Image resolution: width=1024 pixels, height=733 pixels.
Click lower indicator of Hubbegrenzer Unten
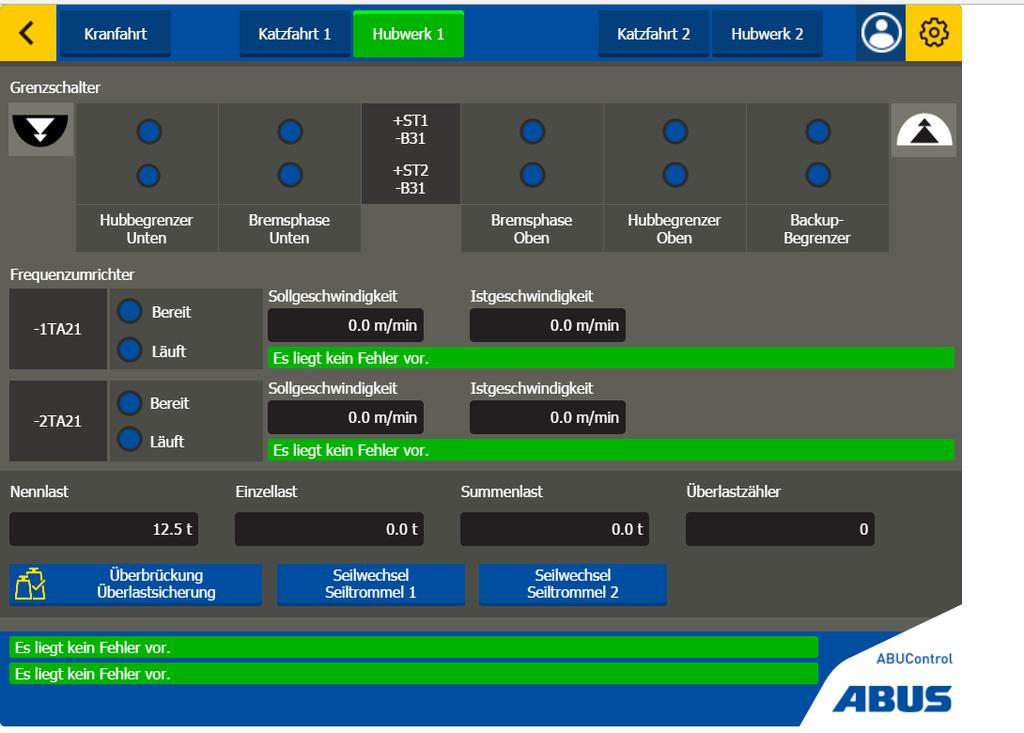[x=148, y=175]
